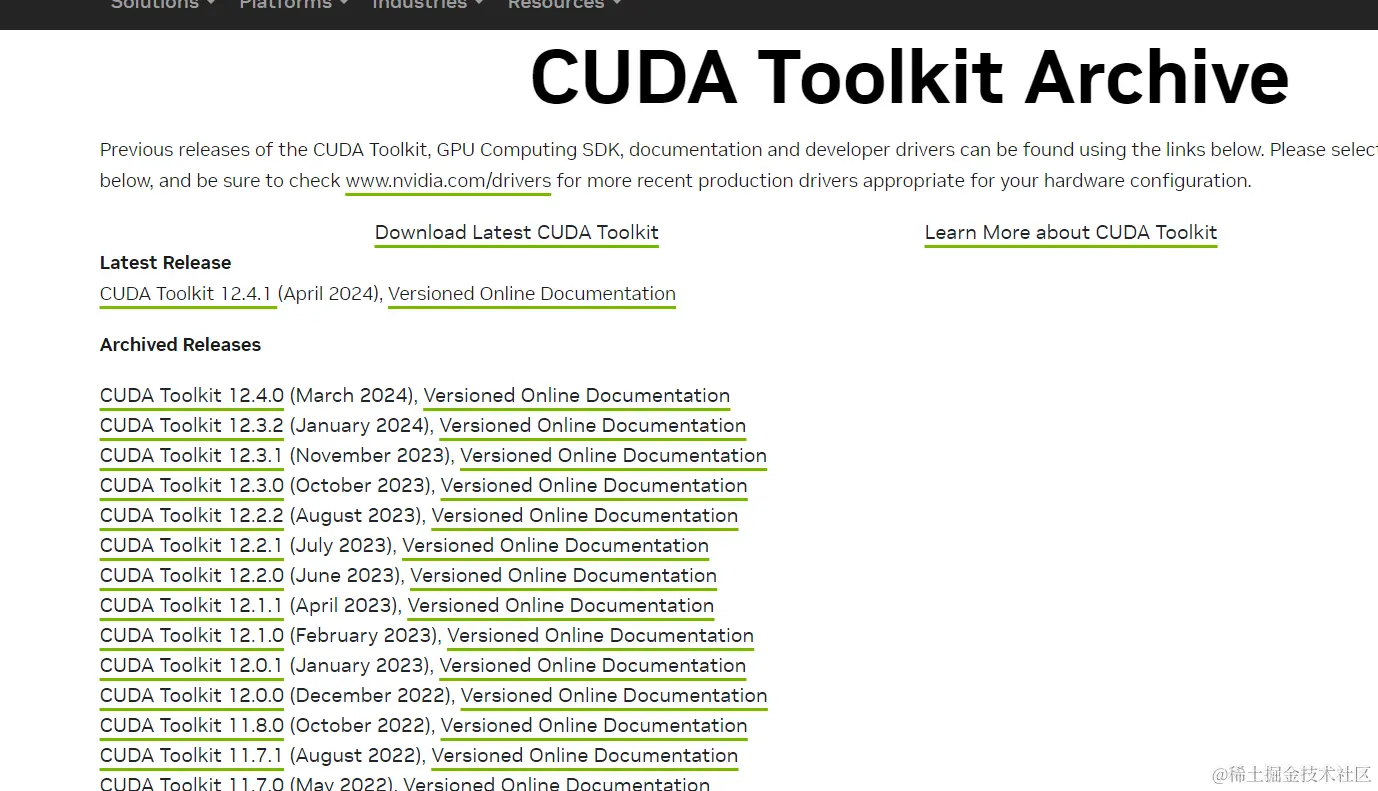The image size is (1378, 791).
Task: Click the (July 2023) date text
Action: [x=343, y=546]
